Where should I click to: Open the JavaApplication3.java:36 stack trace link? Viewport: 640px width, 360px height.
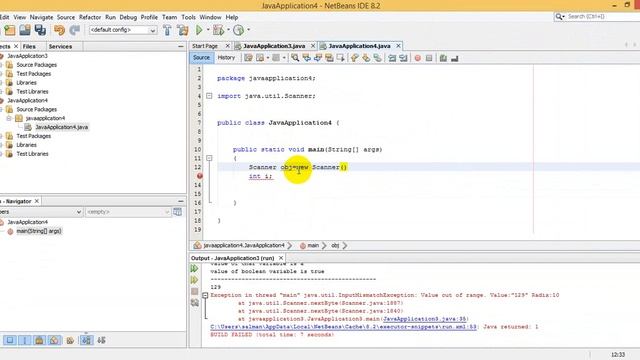coord(424,319)
